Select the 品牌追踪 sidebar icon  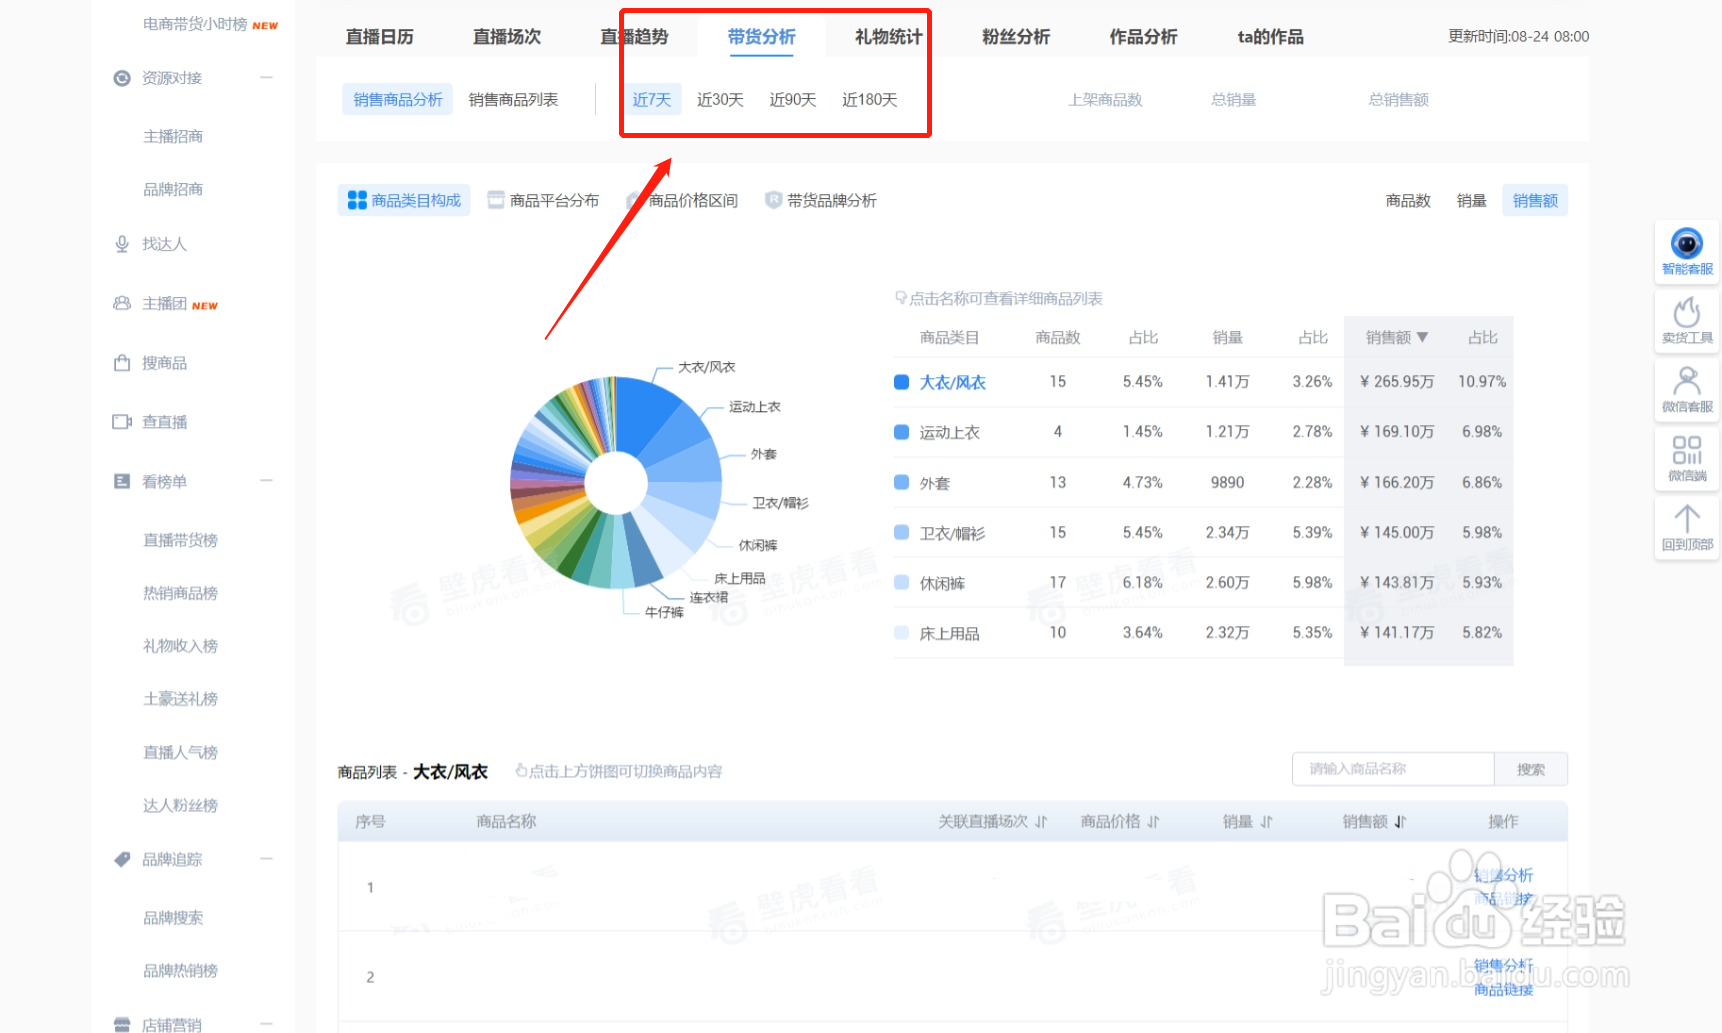pyautogui.click(x=121, y=858)
